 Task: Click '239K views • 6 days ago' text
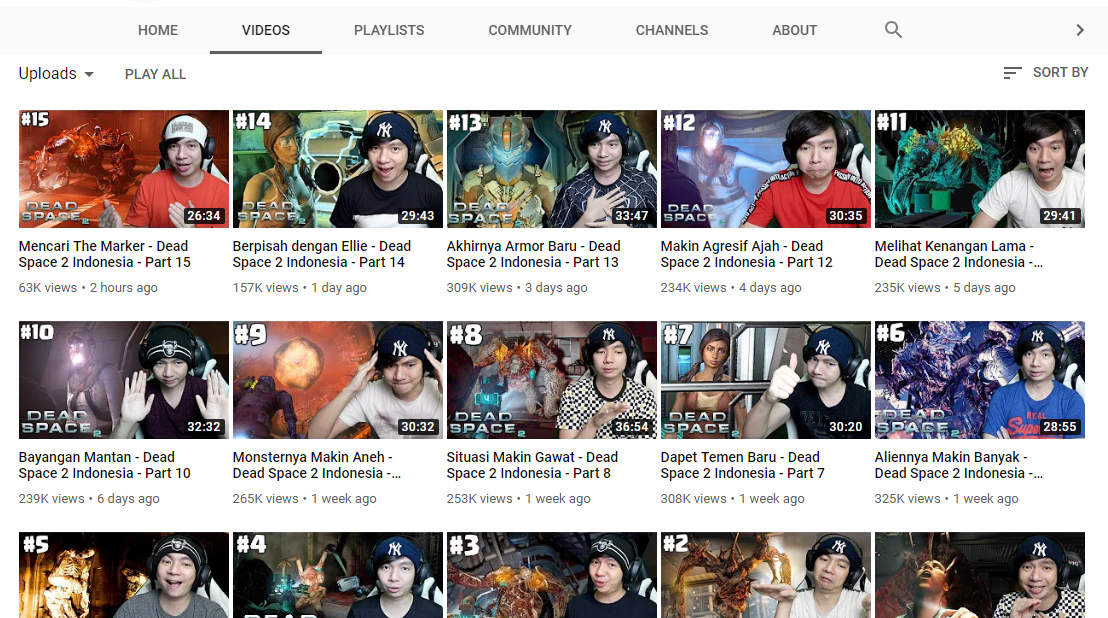tap(89, 499)
